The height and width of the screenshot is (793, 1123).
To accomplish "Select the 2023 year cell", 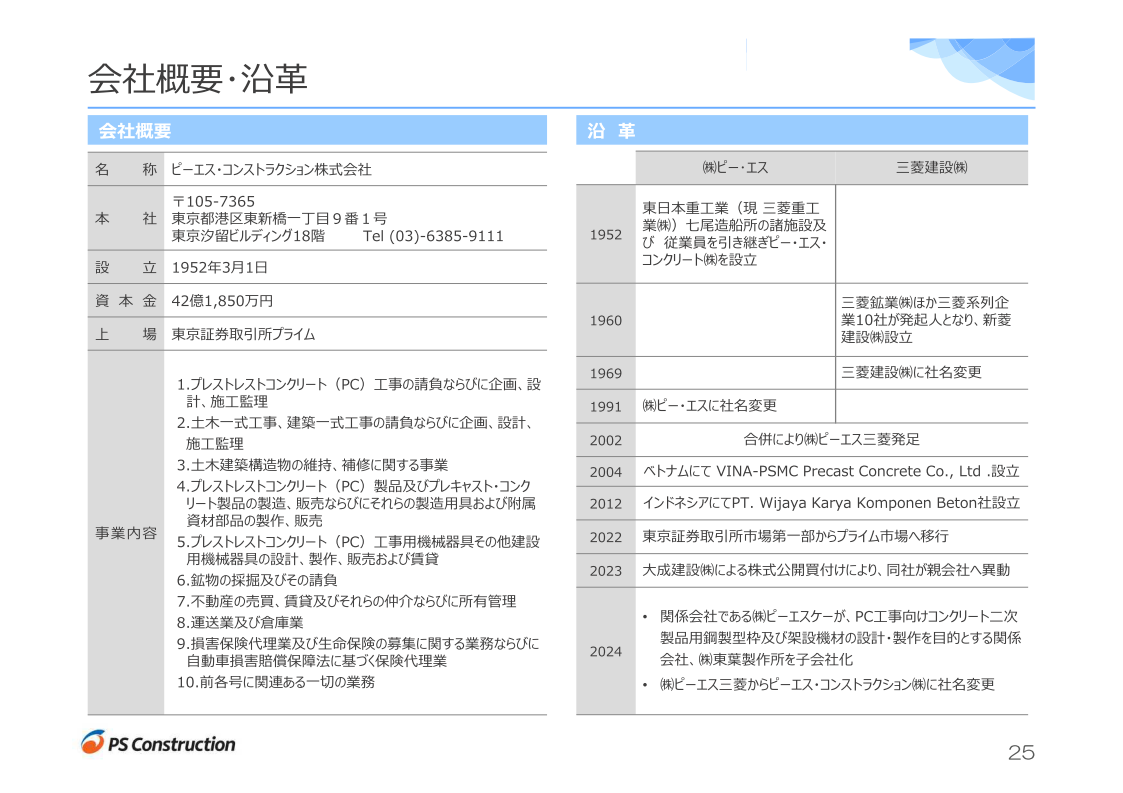I will [x=606, y=571].
